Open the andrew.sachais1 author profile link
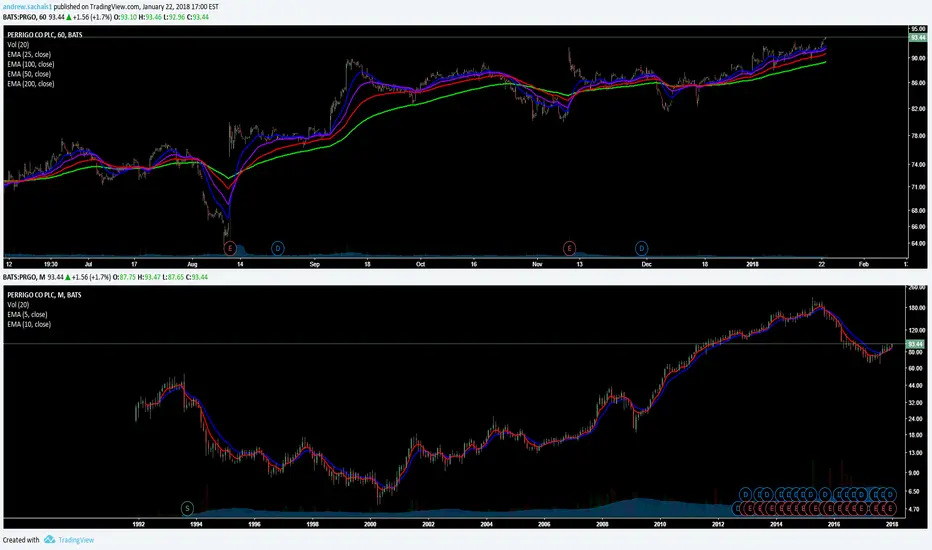 click(x=27, y=7)
